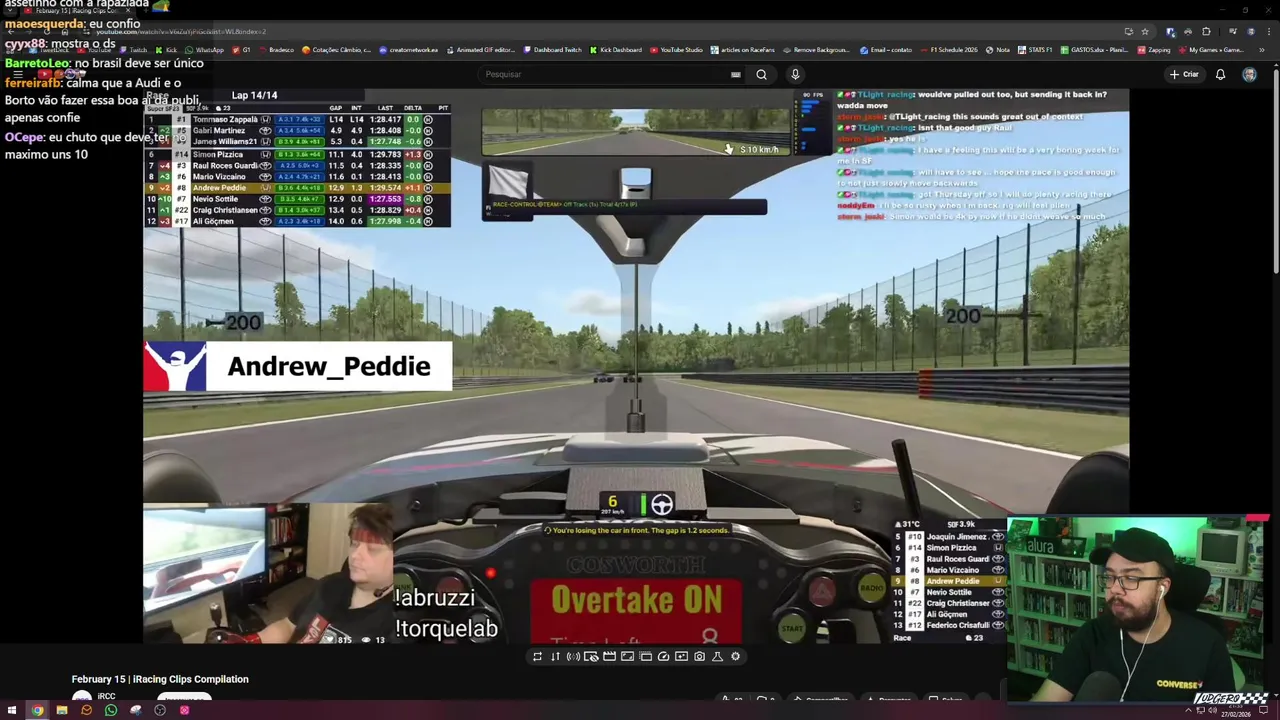The height and width of the screenshot is (720, 1280).
Task: Click the browser address bar
Action: 600,31
